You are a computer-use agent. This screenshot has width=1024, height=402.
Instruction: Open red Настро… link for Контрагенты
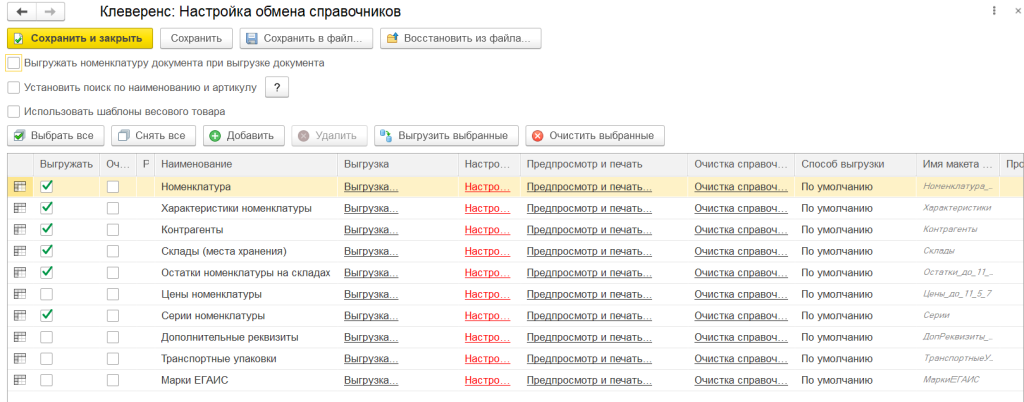click(x=487, y=230)
